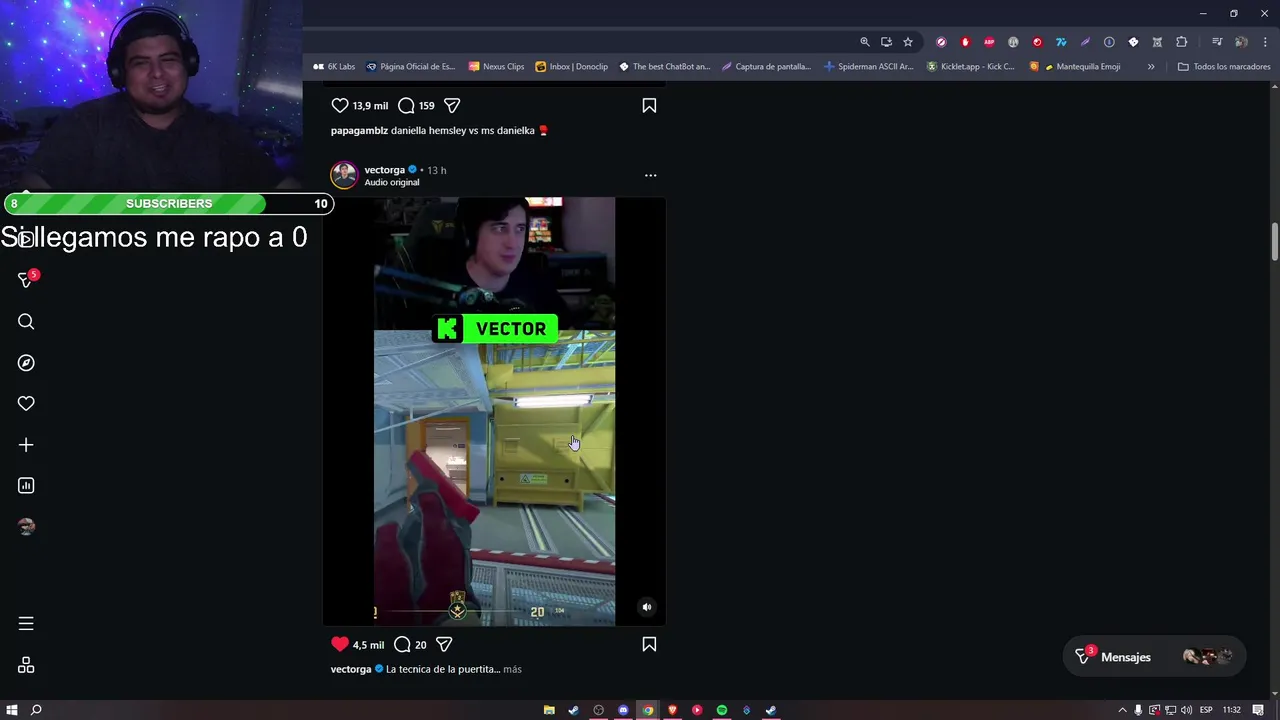Open the dashboard chart icon in sidebar
The height and width of the screenshot is (720, 1280).
pyautogui.click(x=26, y=485)
